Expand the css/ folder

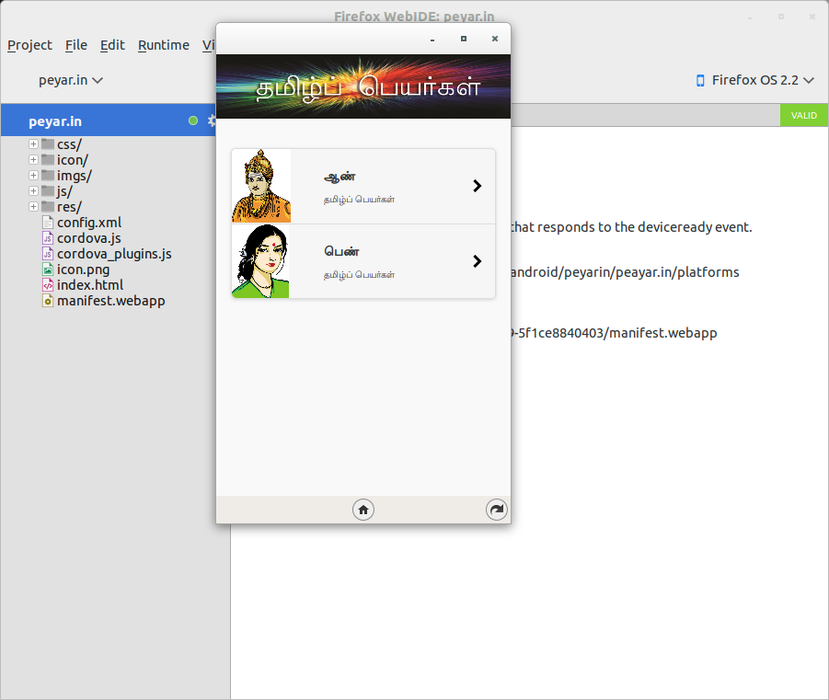(33, 144)
